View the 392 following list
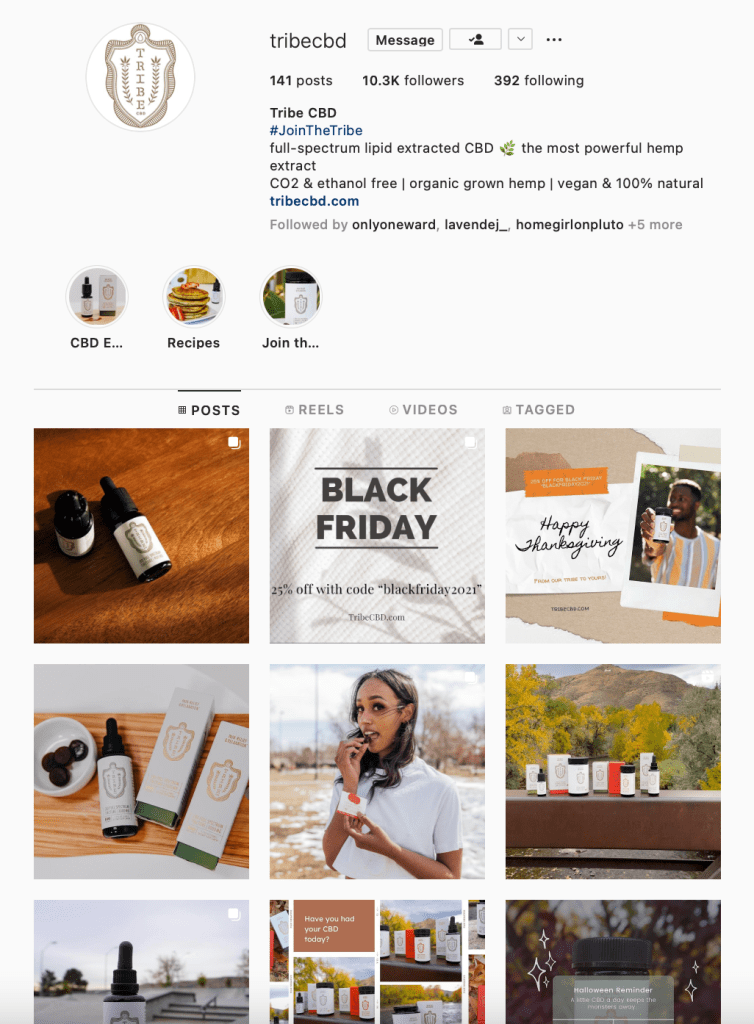Viewport: 754px width, 1024px height. pos(539,80)
